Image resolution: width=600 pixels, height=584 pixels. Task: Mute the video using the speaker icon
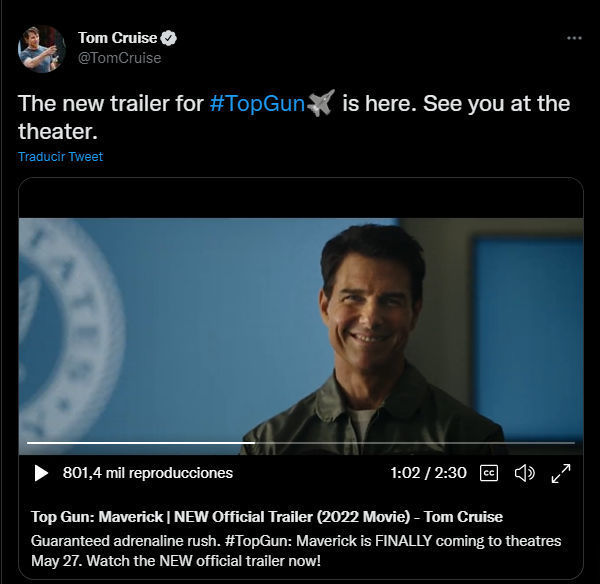point(524,473)
